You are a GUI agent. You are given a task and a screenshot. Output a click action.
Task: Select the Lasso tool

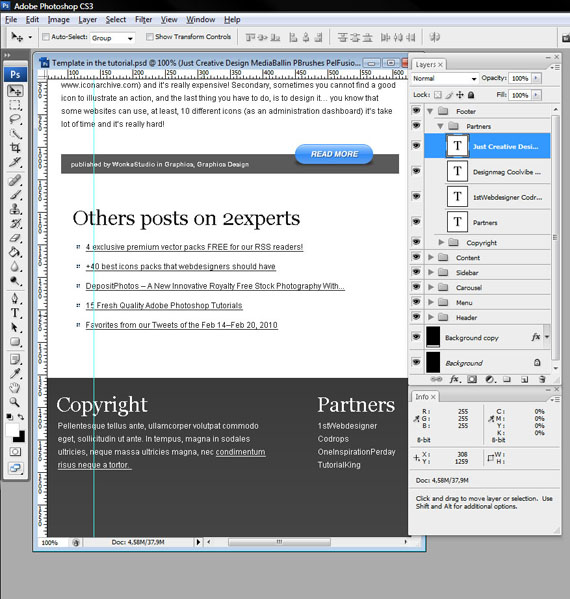click(x=15, y=119)
